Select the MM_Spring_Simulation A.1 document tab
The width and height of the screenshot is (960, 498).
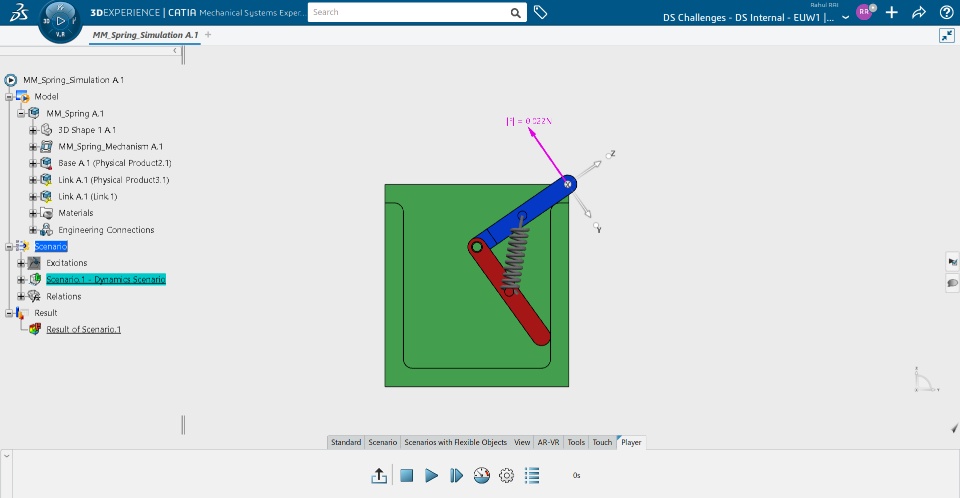(x=145, y=35)
